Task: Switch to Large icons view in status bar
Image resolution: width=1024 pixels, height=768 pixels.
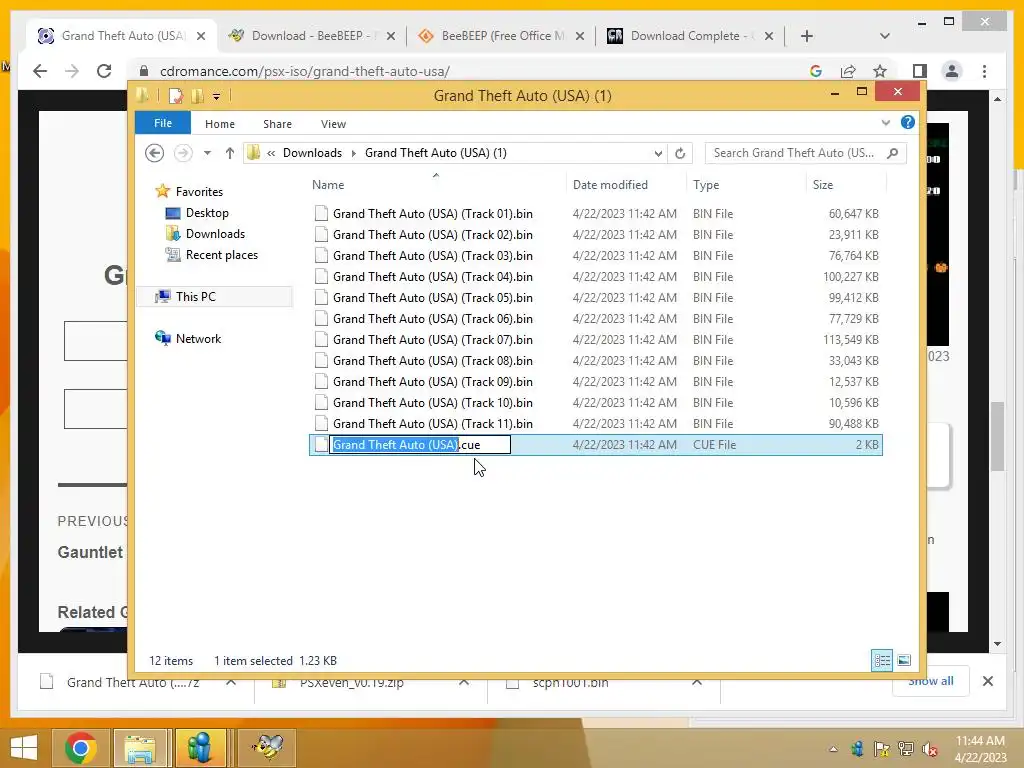Action: pos(904,660)
